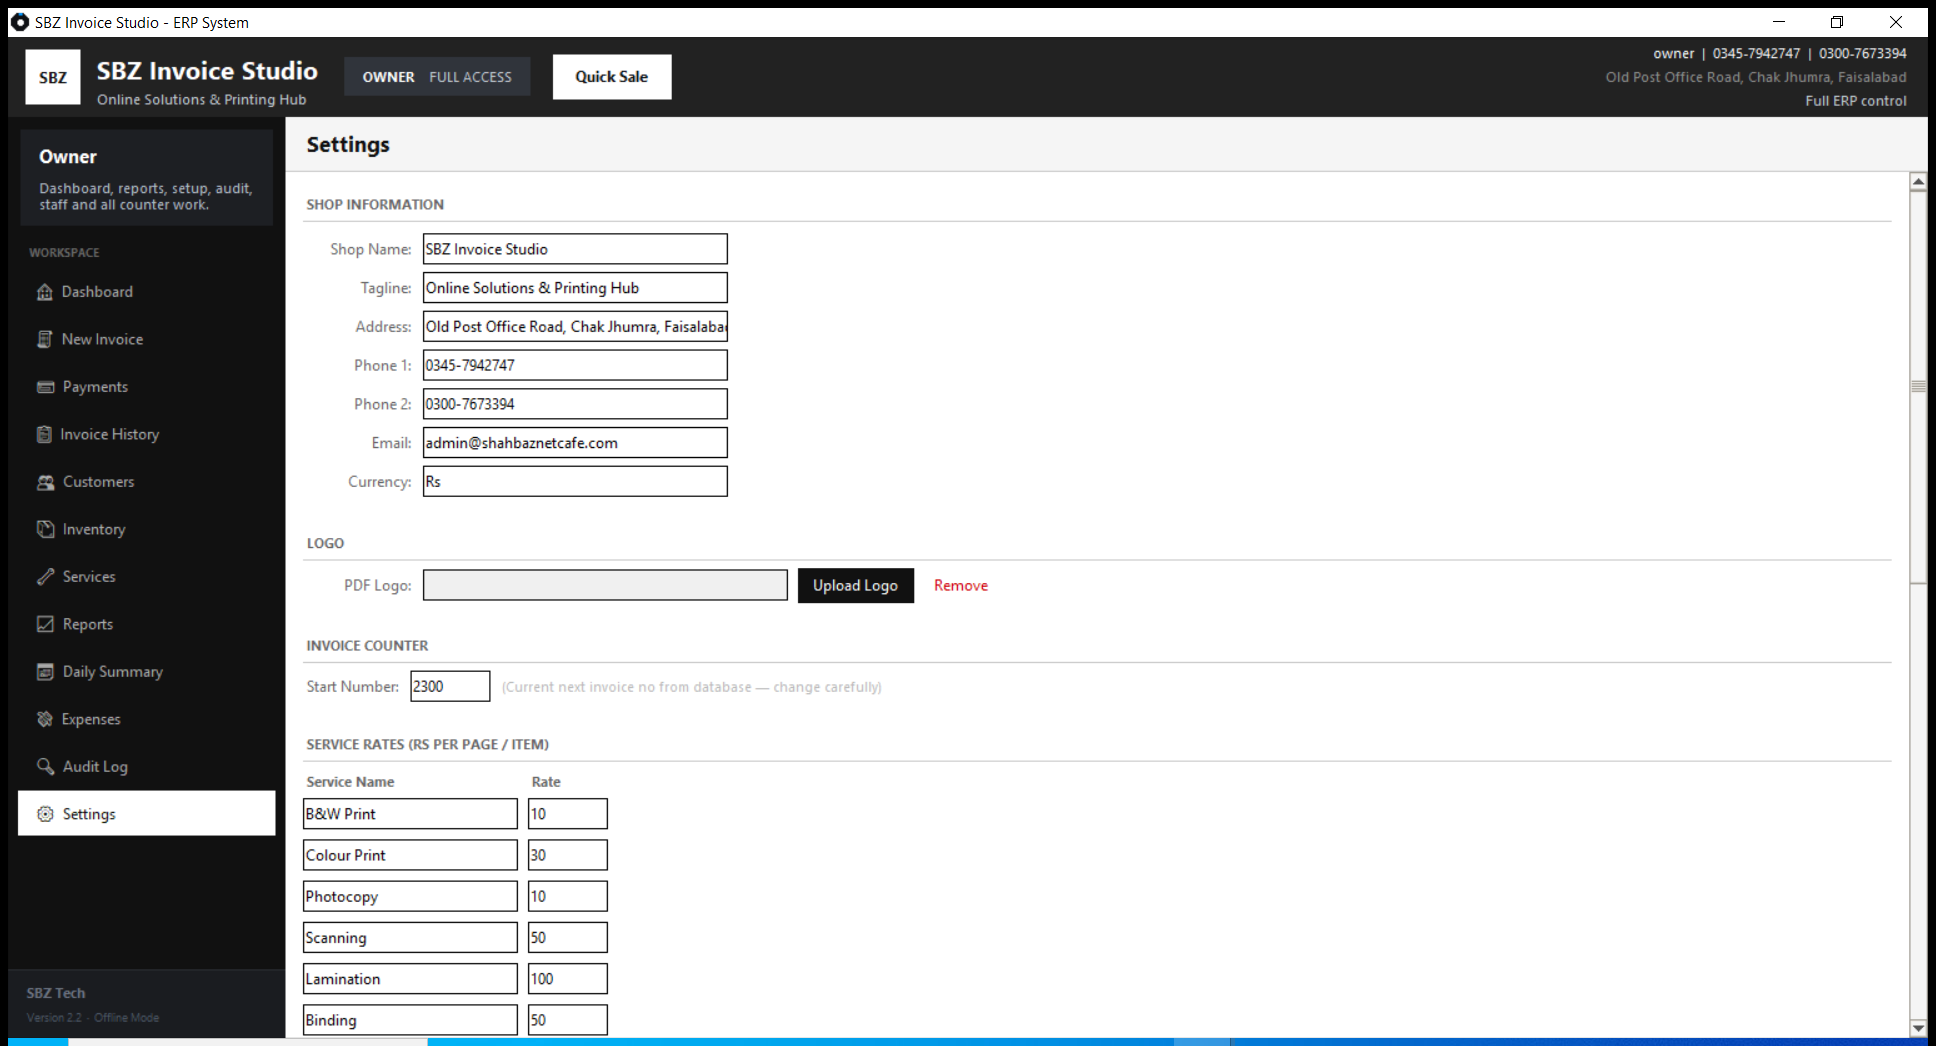Click the 'Version 2.2 - Offline Mode' text
Image resolution: width=1936 pixels, height=1046 pixels.
point(93,1018)
